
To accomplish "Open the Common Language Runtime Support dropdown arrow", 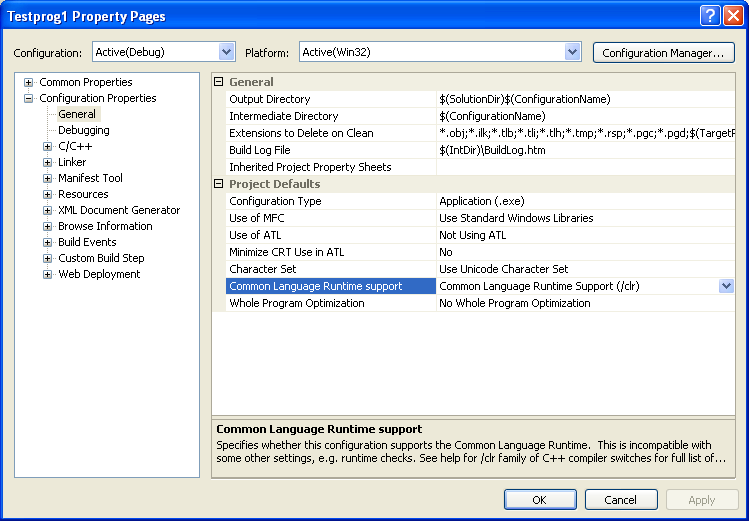I will (726, 286).
